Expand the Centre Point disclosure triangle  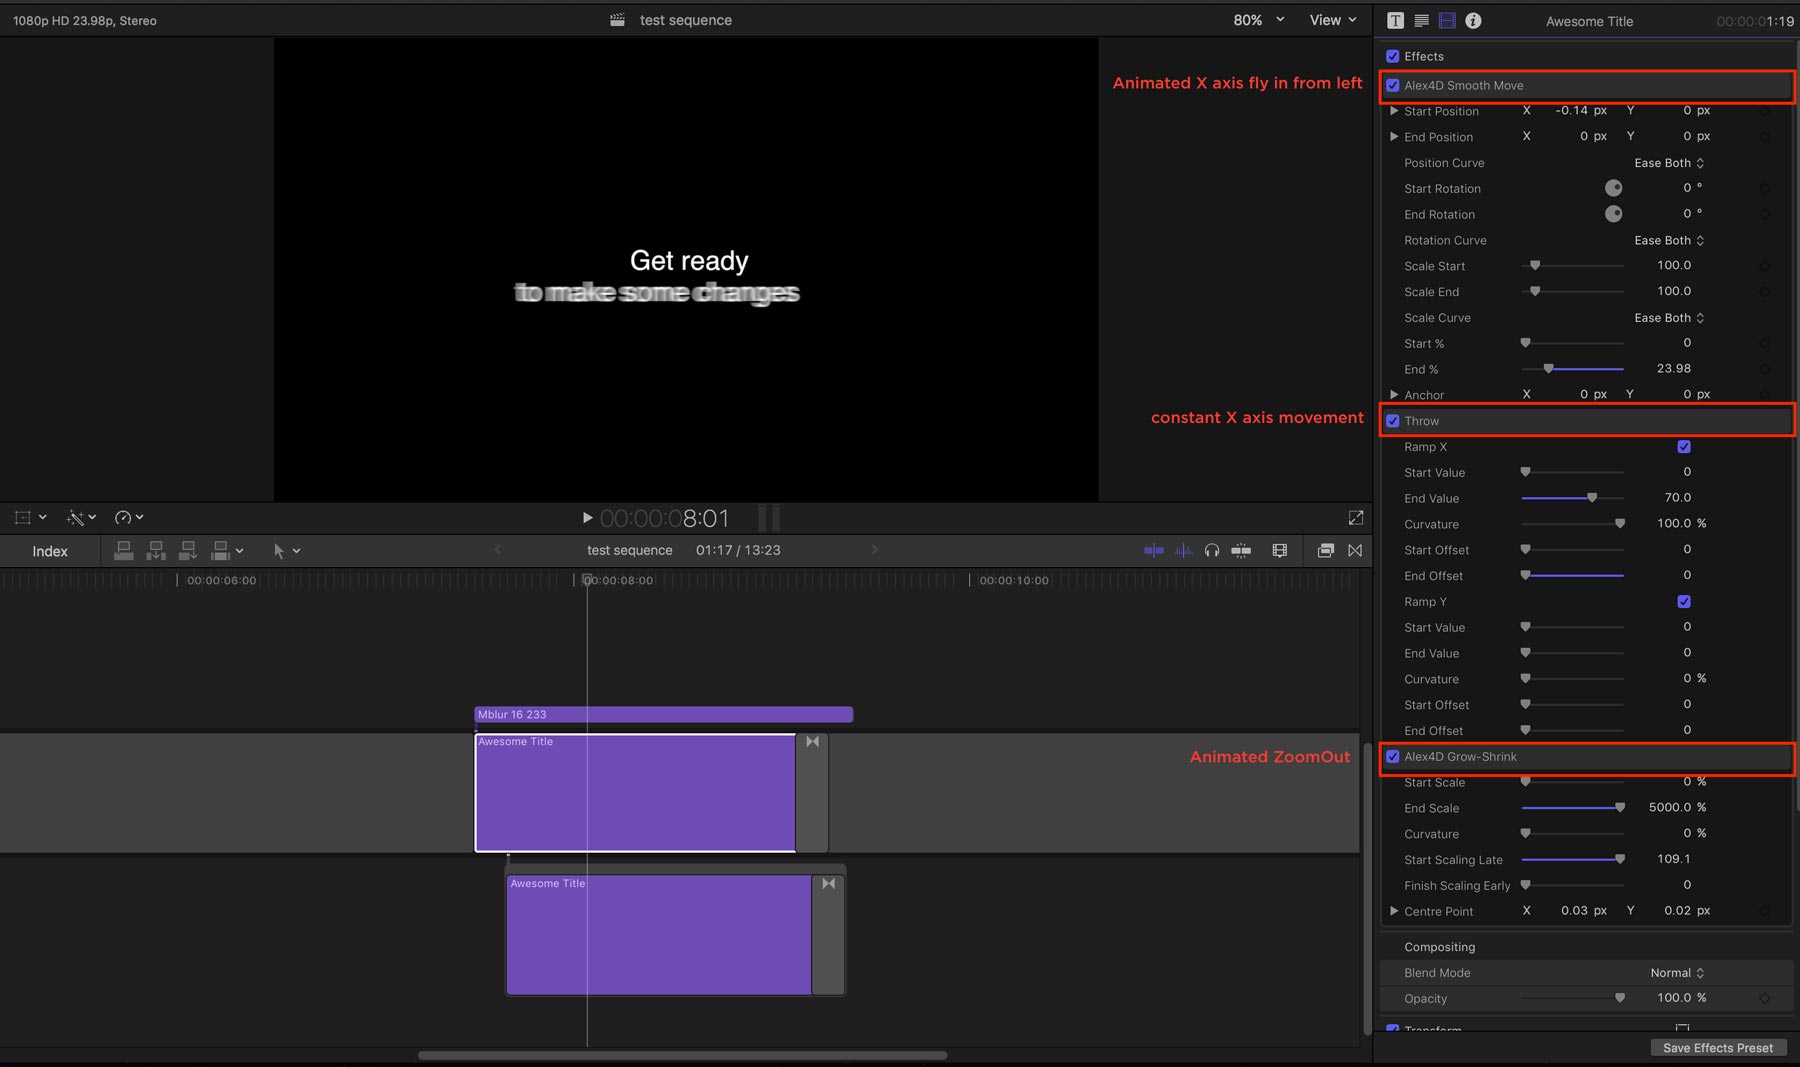click(1394, 911)
